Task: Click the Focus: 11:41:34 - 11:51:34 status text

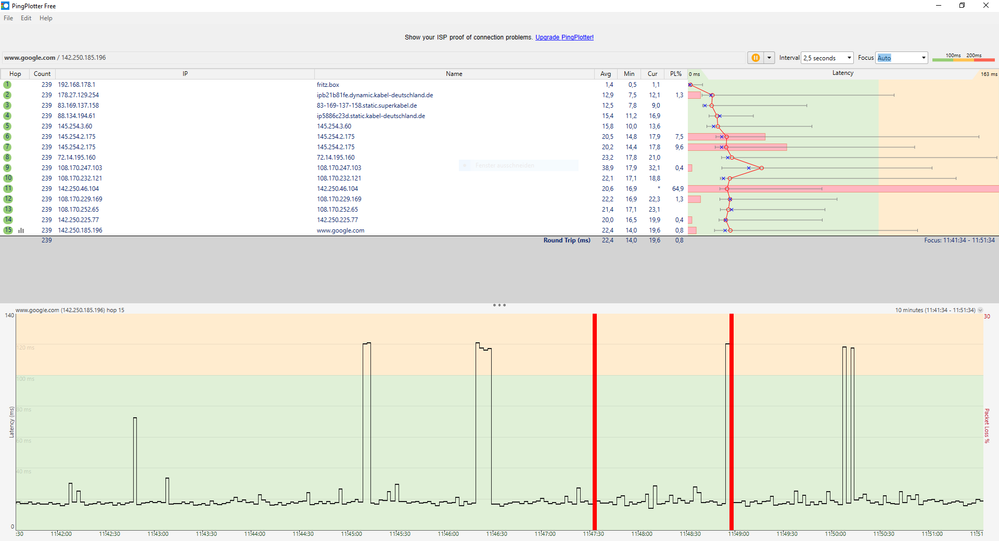Action: [x=959, y=240]
